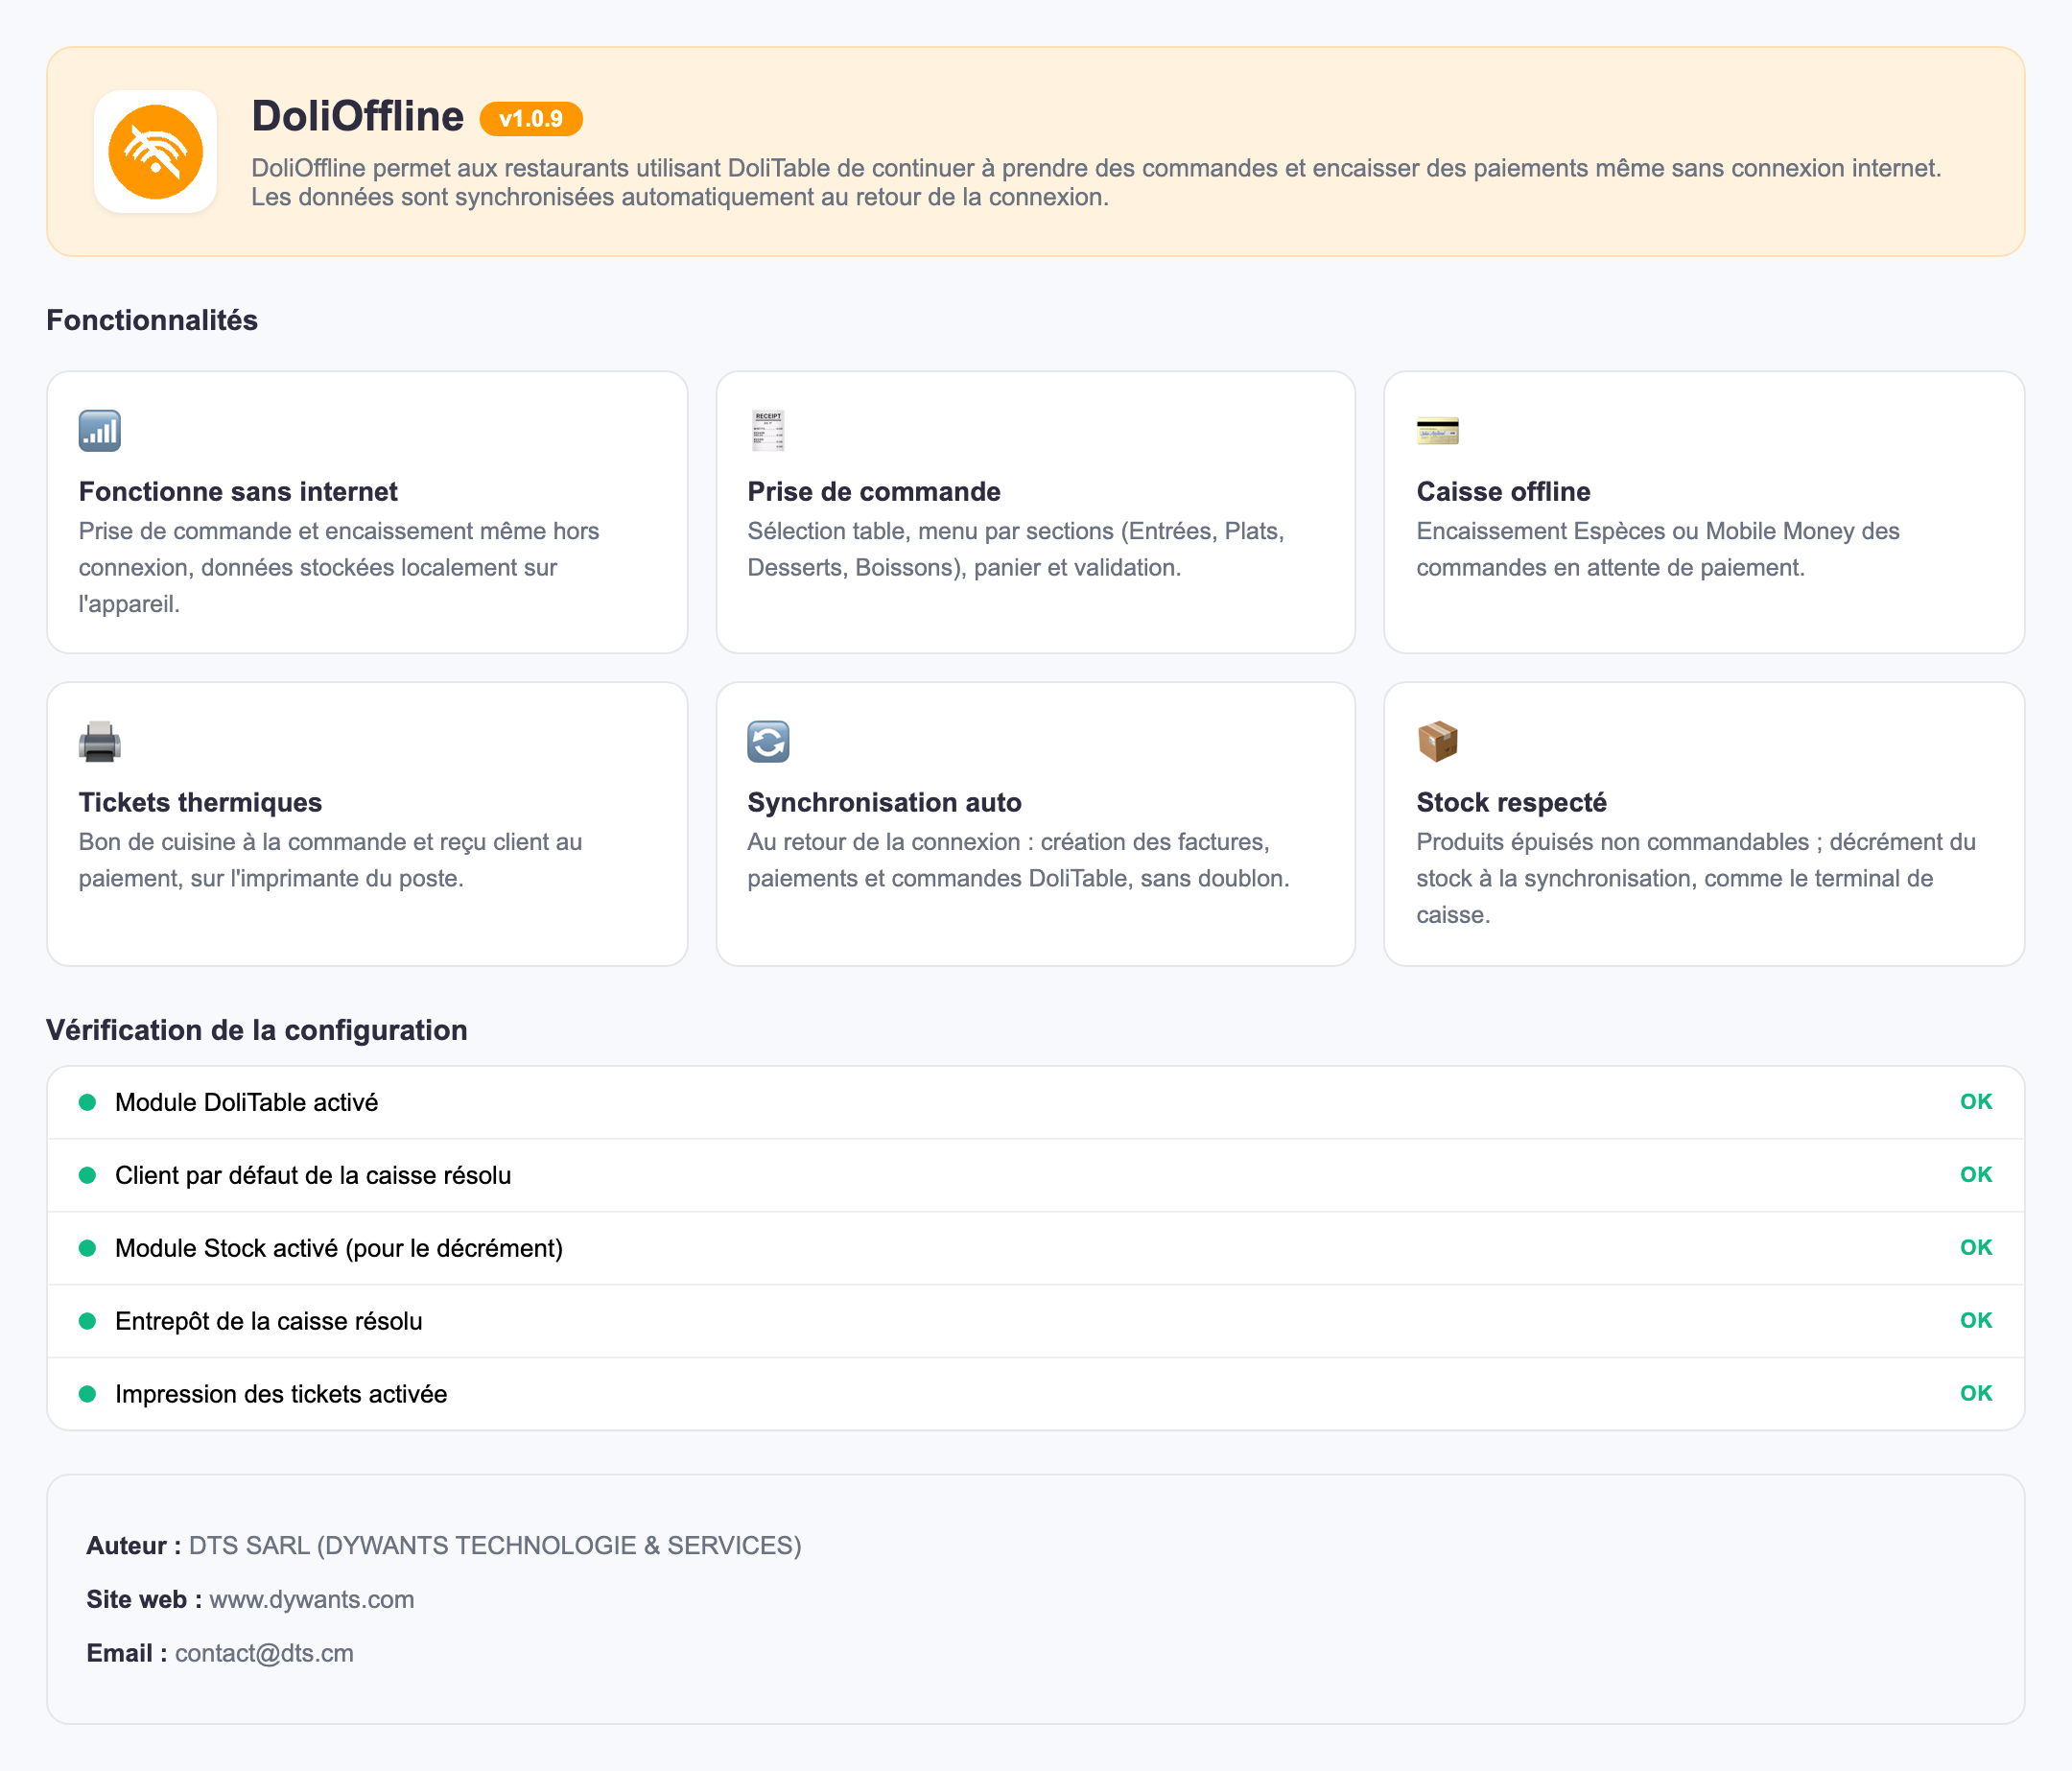Click the description text under Stock respecté
Screen dimensions: 2072x1771
pyautogui.click(x=1696, y=878)
